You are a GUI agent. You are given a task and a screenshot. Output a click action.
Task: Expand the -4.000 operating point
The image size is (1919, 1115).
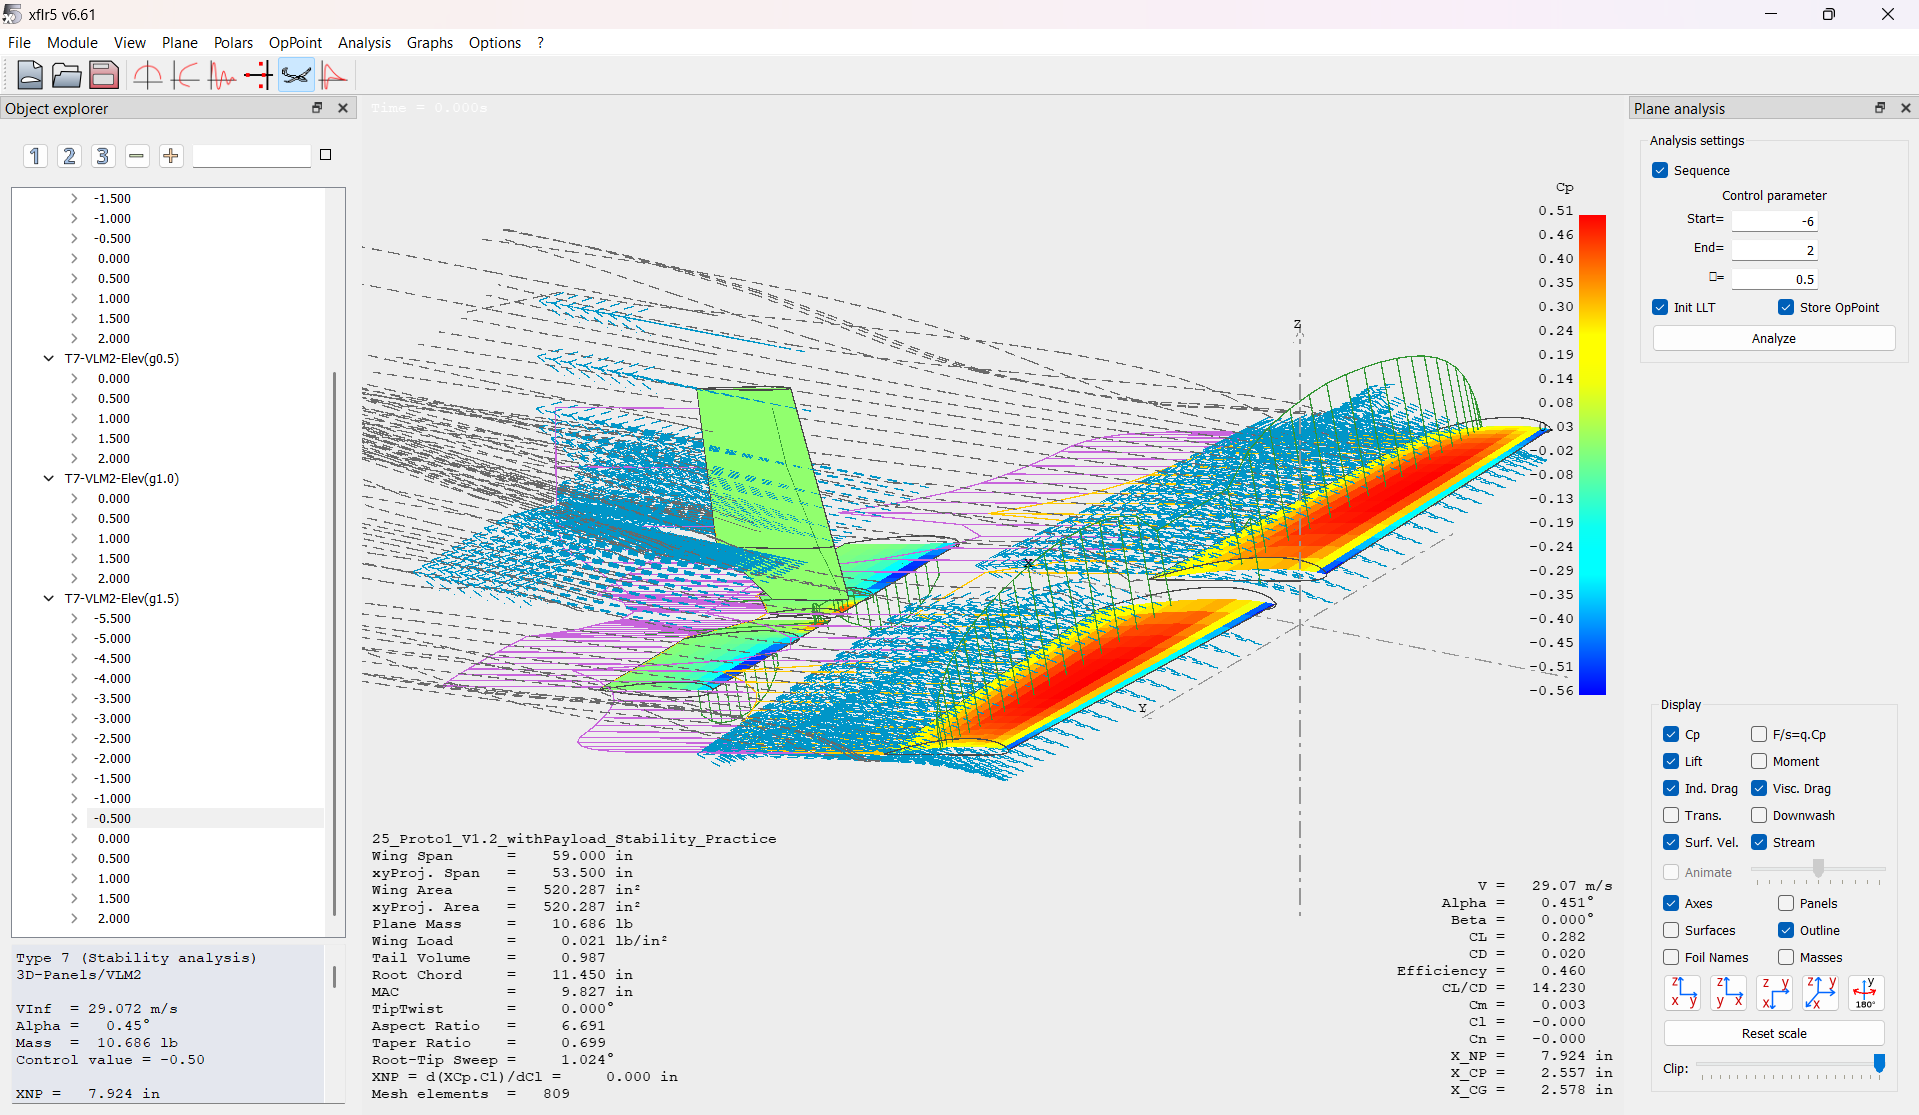[74, 678]
